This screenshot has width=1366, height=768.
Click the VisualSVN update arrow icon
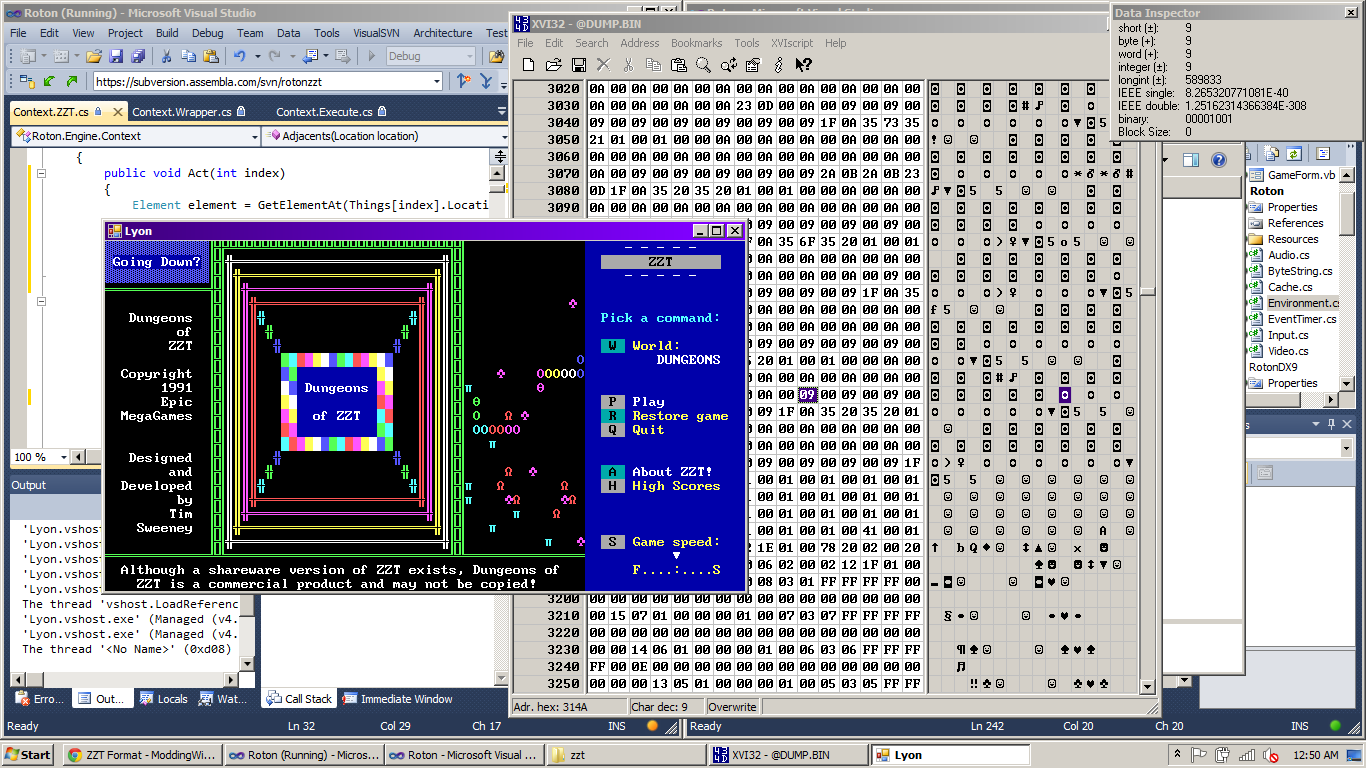(49, 81)
